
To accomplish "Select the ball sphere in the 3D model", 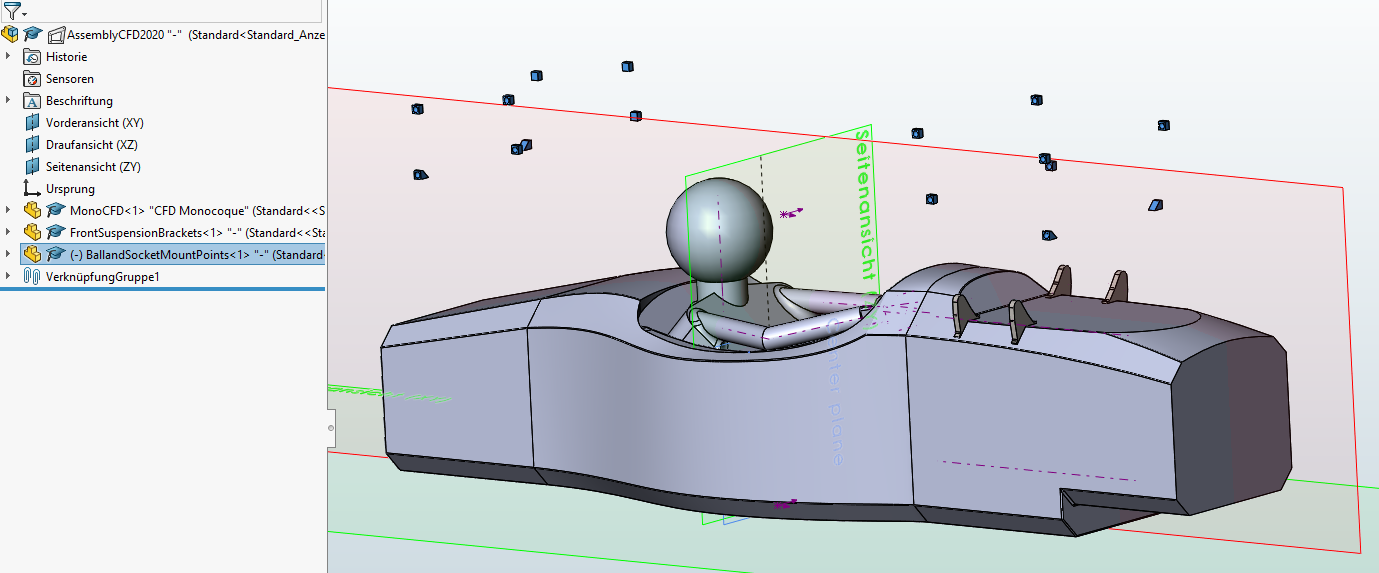I will pyautogui.click(x=720, y=229).
